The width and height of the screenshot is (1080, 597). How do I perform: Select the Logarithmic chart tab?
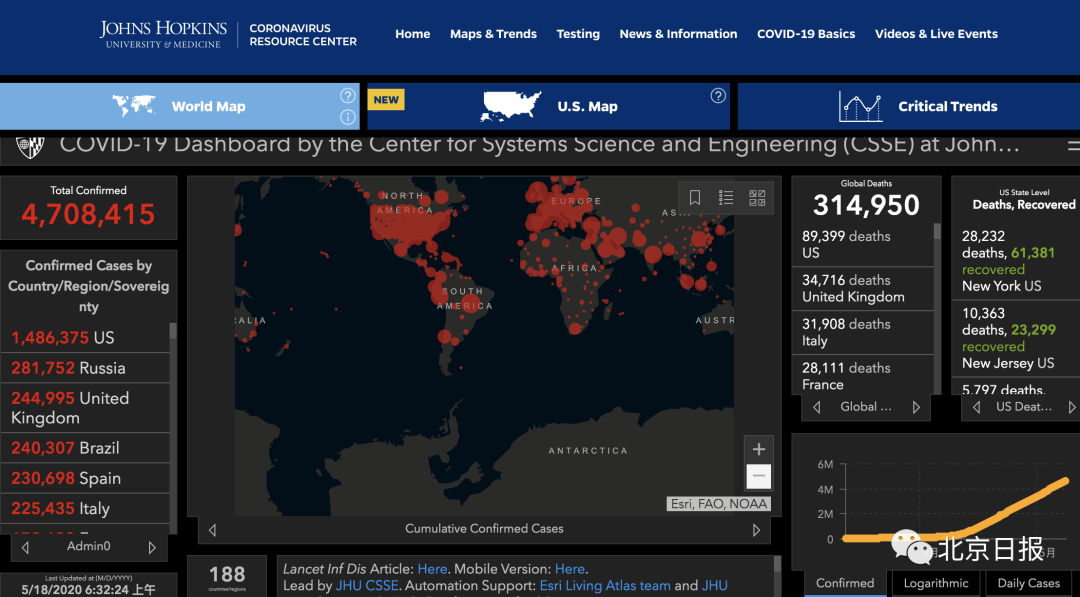[x=936, y=583]
